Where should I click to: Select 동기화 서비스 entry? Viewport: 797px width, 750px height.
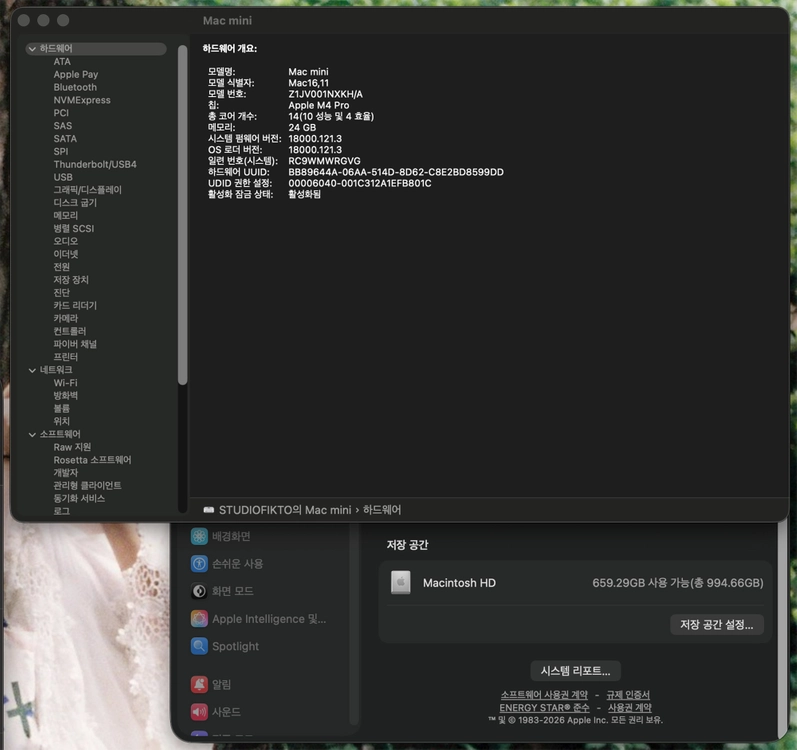pos(79,498)
